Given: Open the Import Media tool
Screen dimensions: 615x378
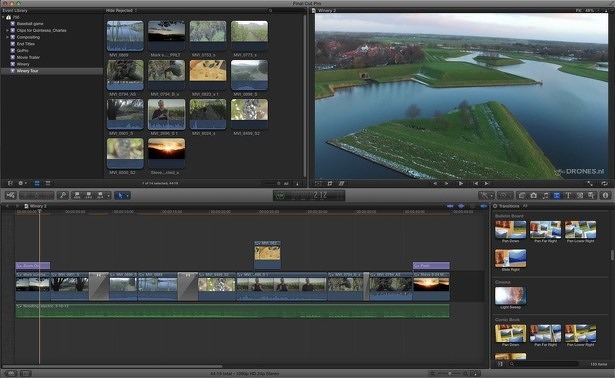Looking at the screenshot, I should click(11, 195).
